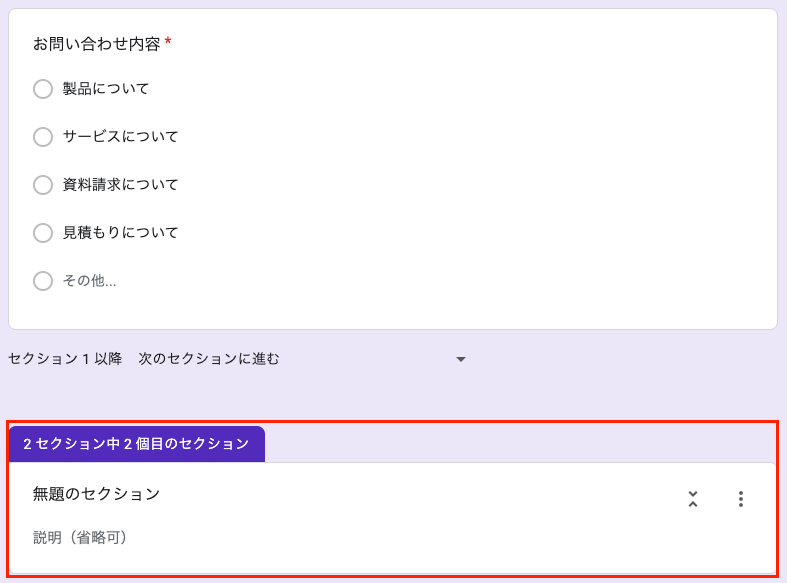Collapse the untitled section with the chevron icon
Screen dimensions: 787x583
(692, 499)
